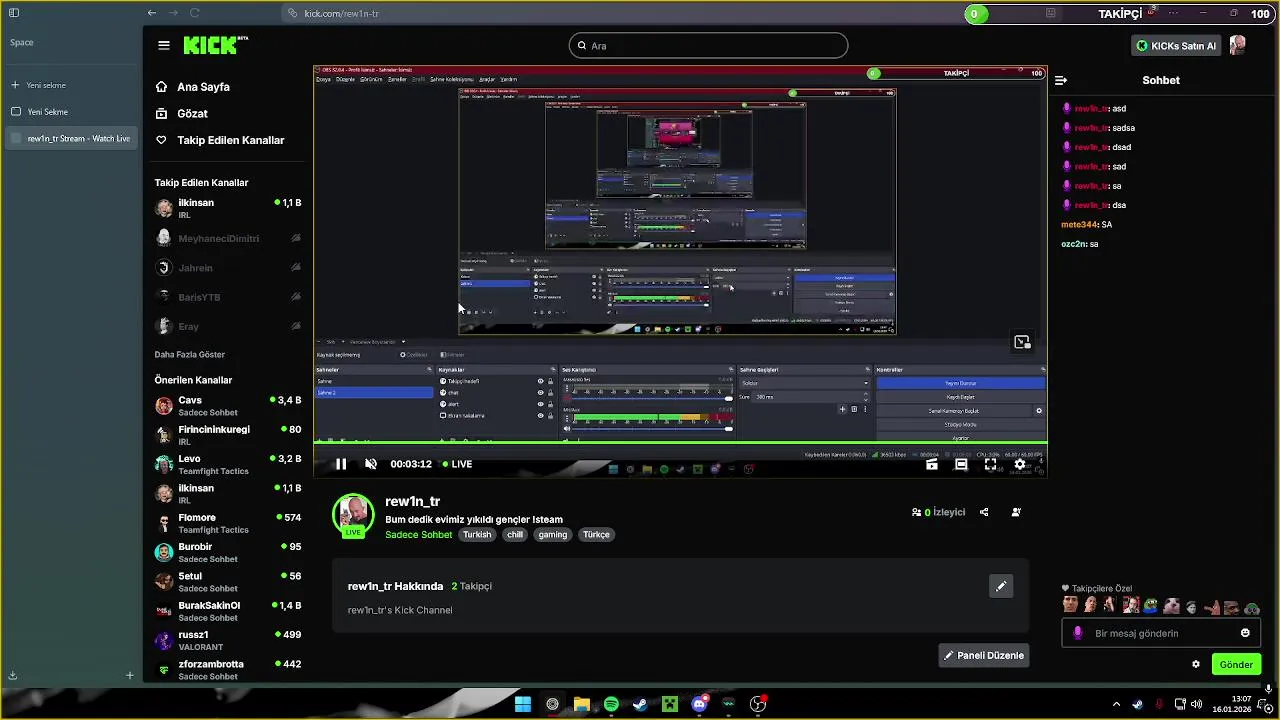This screenshot has width=1280, height=720.
Task: Open Spotify from the taskbar
Action: pyautogui.click(x=611, y=704)
